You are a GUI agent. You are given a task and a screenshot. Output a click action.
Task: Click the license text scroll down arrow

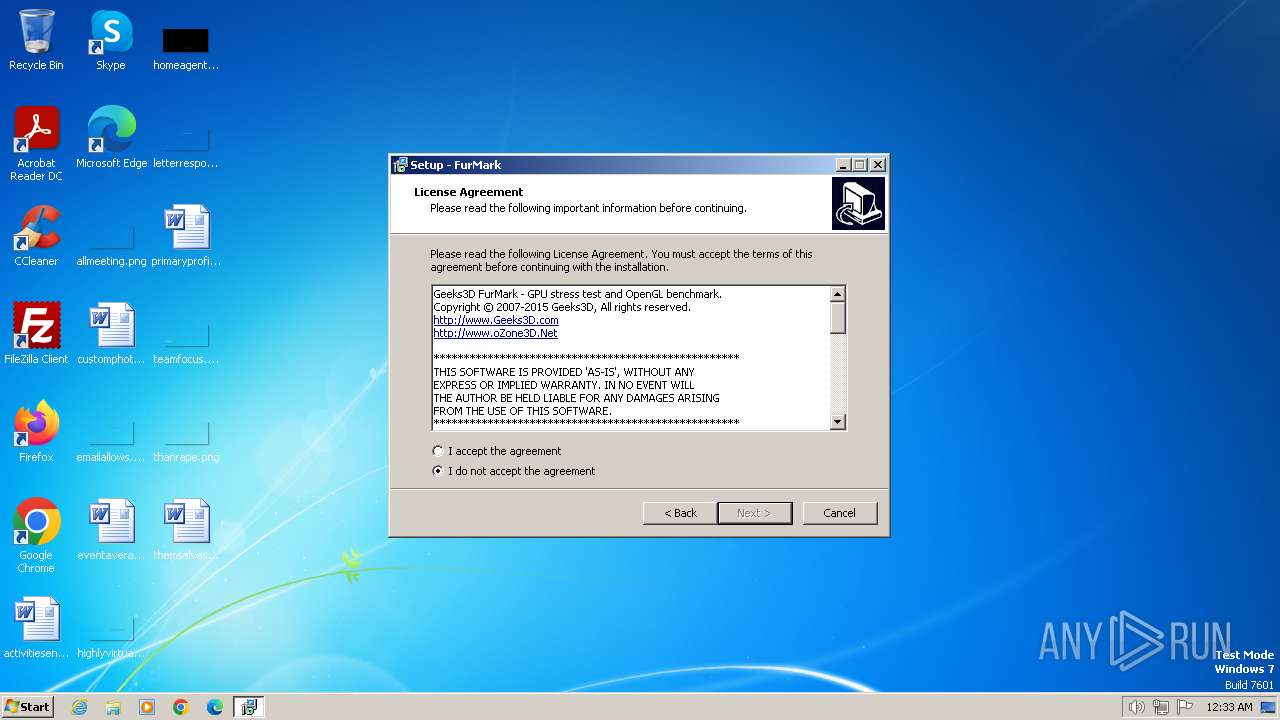pos(838,422)
